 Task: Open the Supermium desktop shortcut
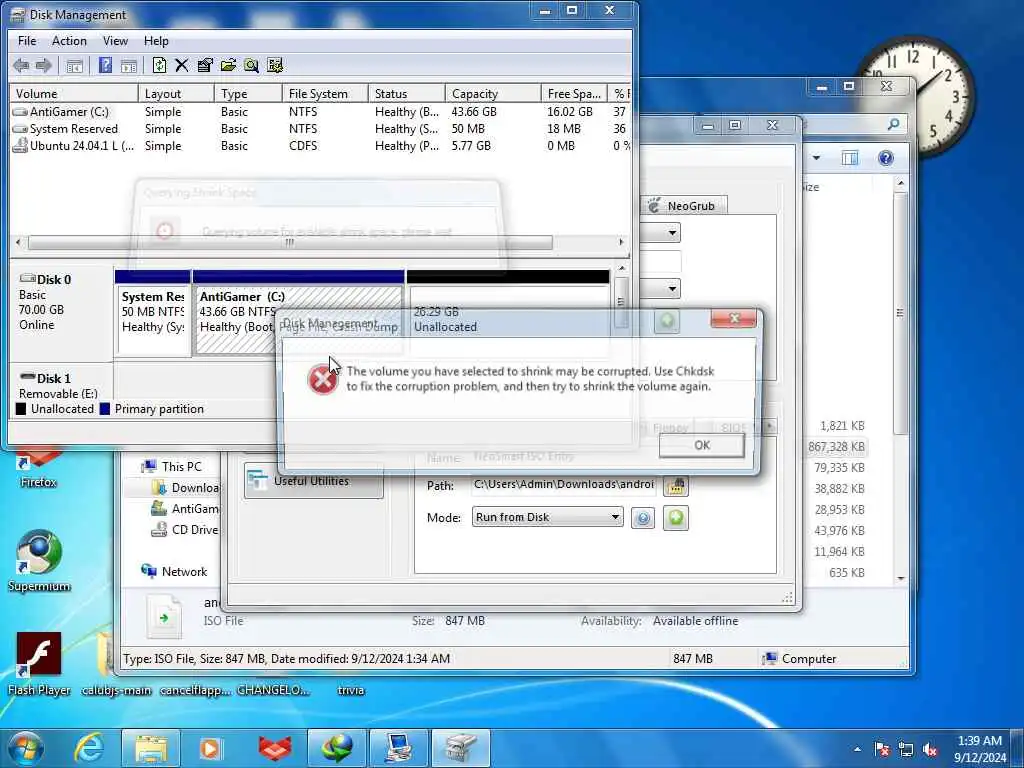click(39, 560)
